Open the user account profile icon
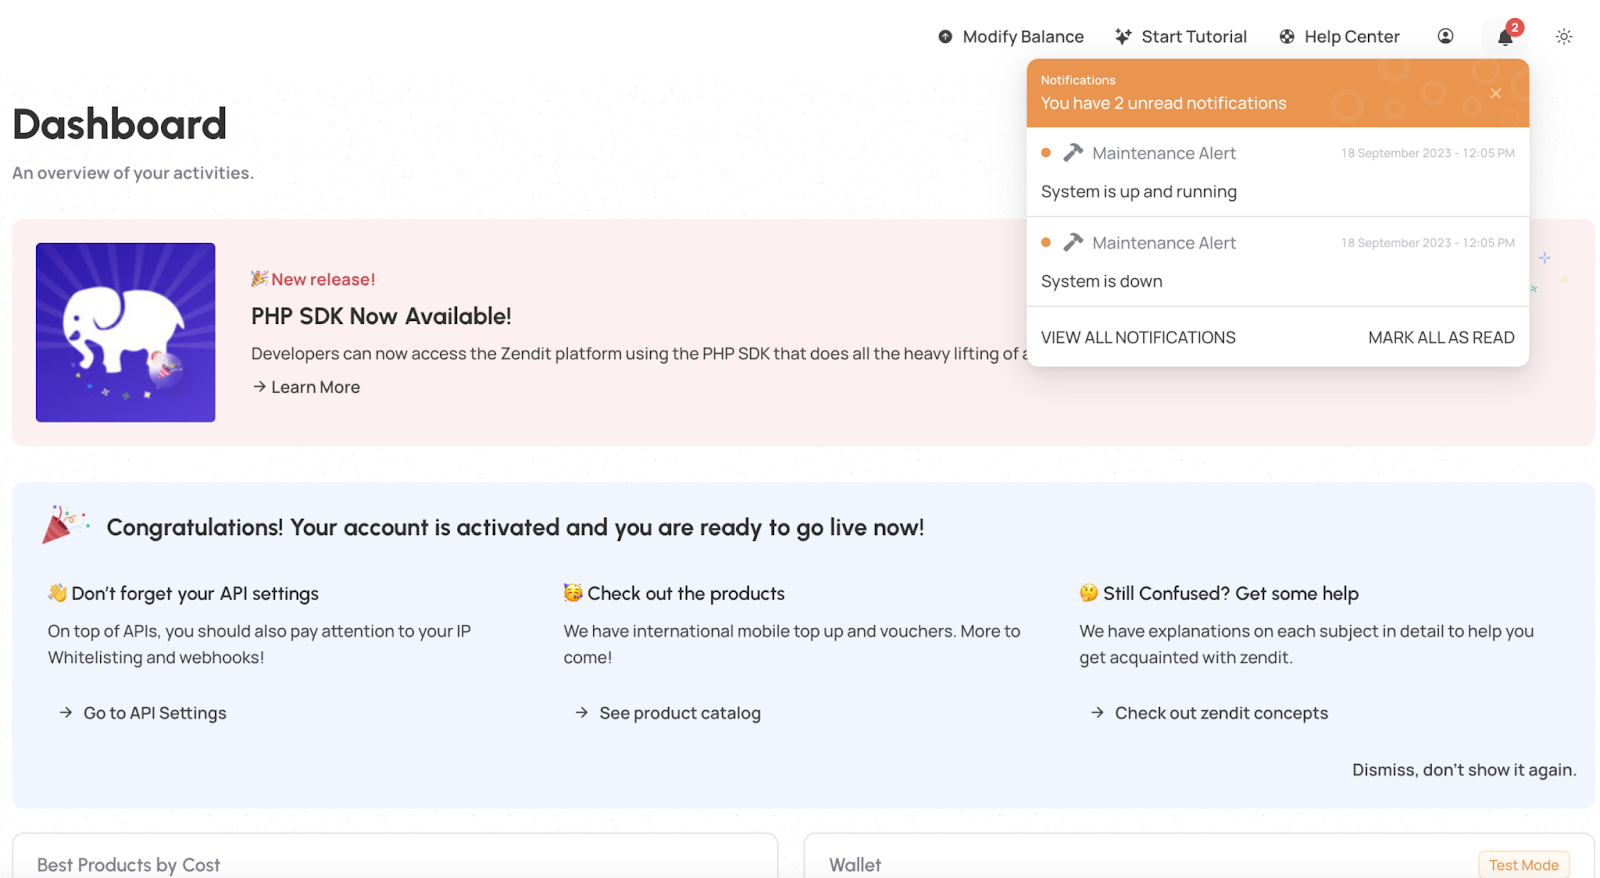 [1445, 36]
